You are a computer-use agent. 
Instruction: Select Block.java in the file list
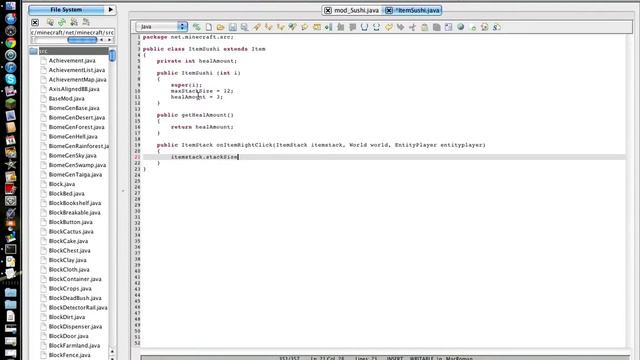62,184
